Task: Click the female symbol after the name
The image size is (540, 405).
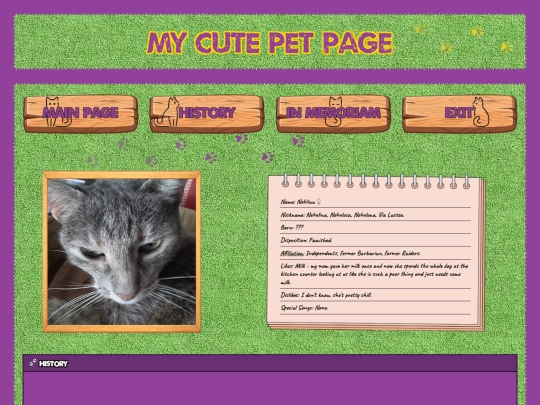Action: [319, 201]
